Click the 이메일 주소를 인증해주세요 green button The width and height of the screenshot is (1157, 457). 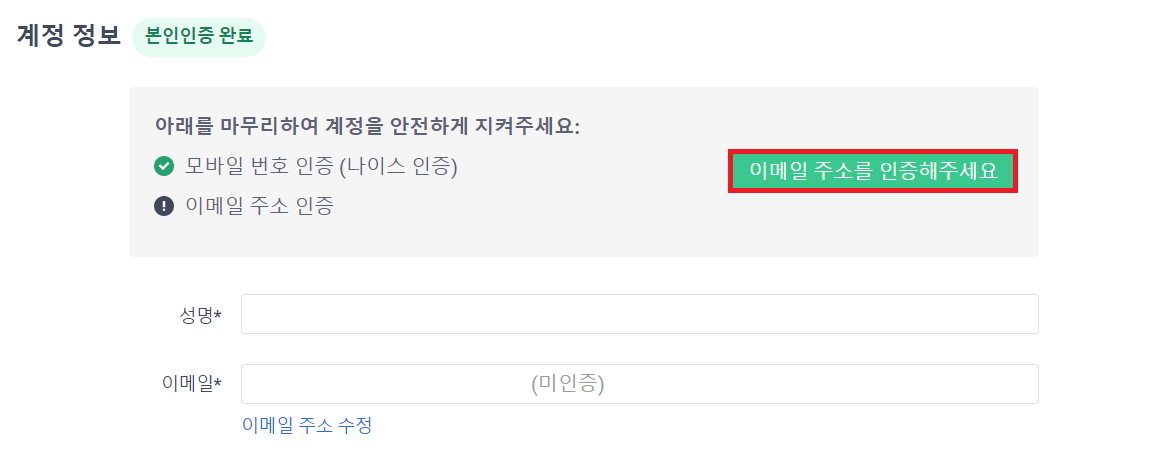coord(873,171)
